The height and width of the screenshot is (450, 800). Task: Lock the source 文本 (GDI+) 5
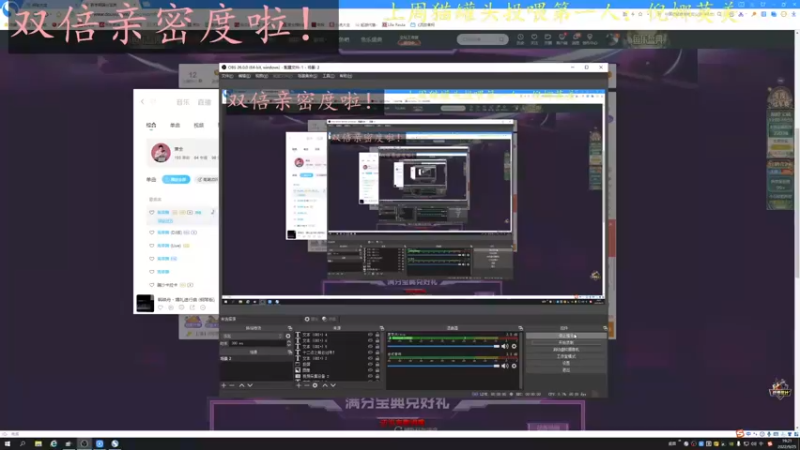coord(378,347)
